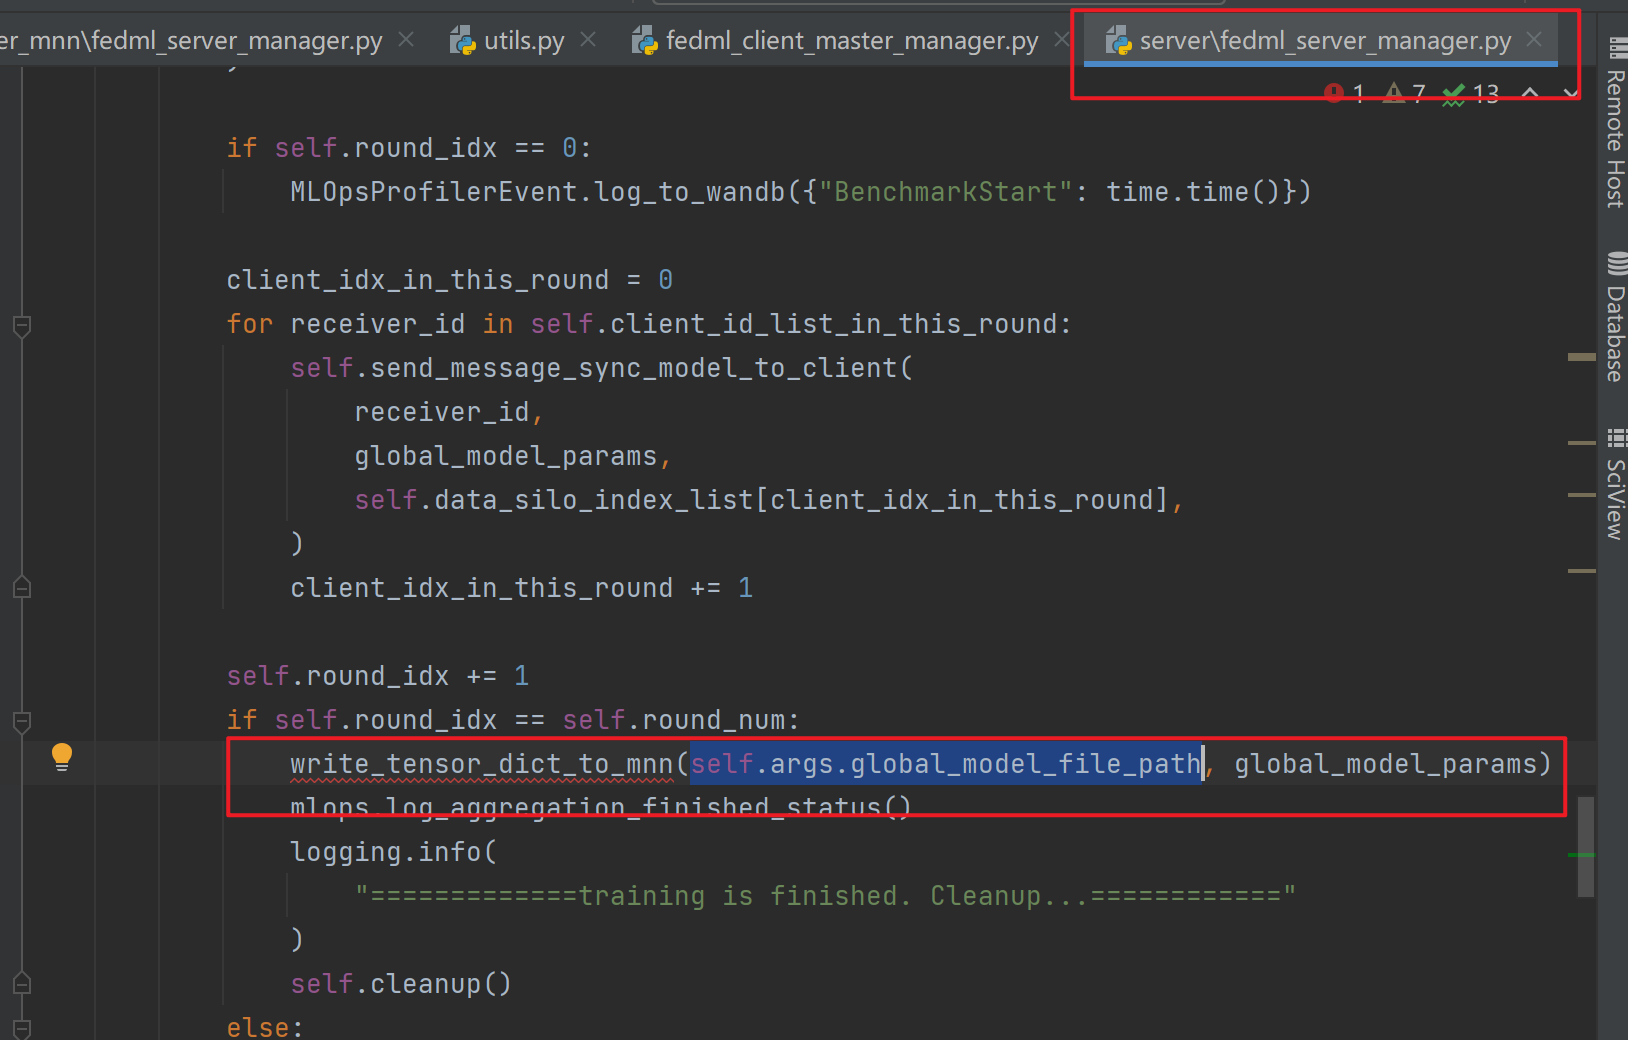Close the fedml_client_master_manager.py tab
This screenshot has width=1628, height=1040.
point(1062,40)
